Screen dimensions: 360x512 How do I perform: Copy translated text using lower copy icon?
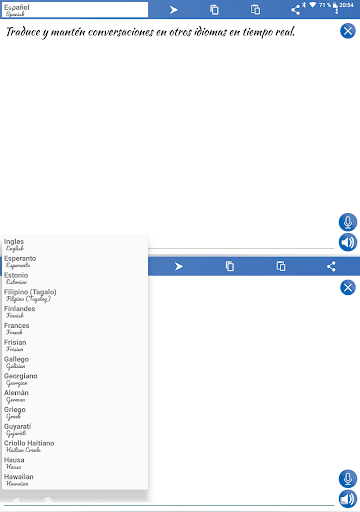click(x=230, y=266)
